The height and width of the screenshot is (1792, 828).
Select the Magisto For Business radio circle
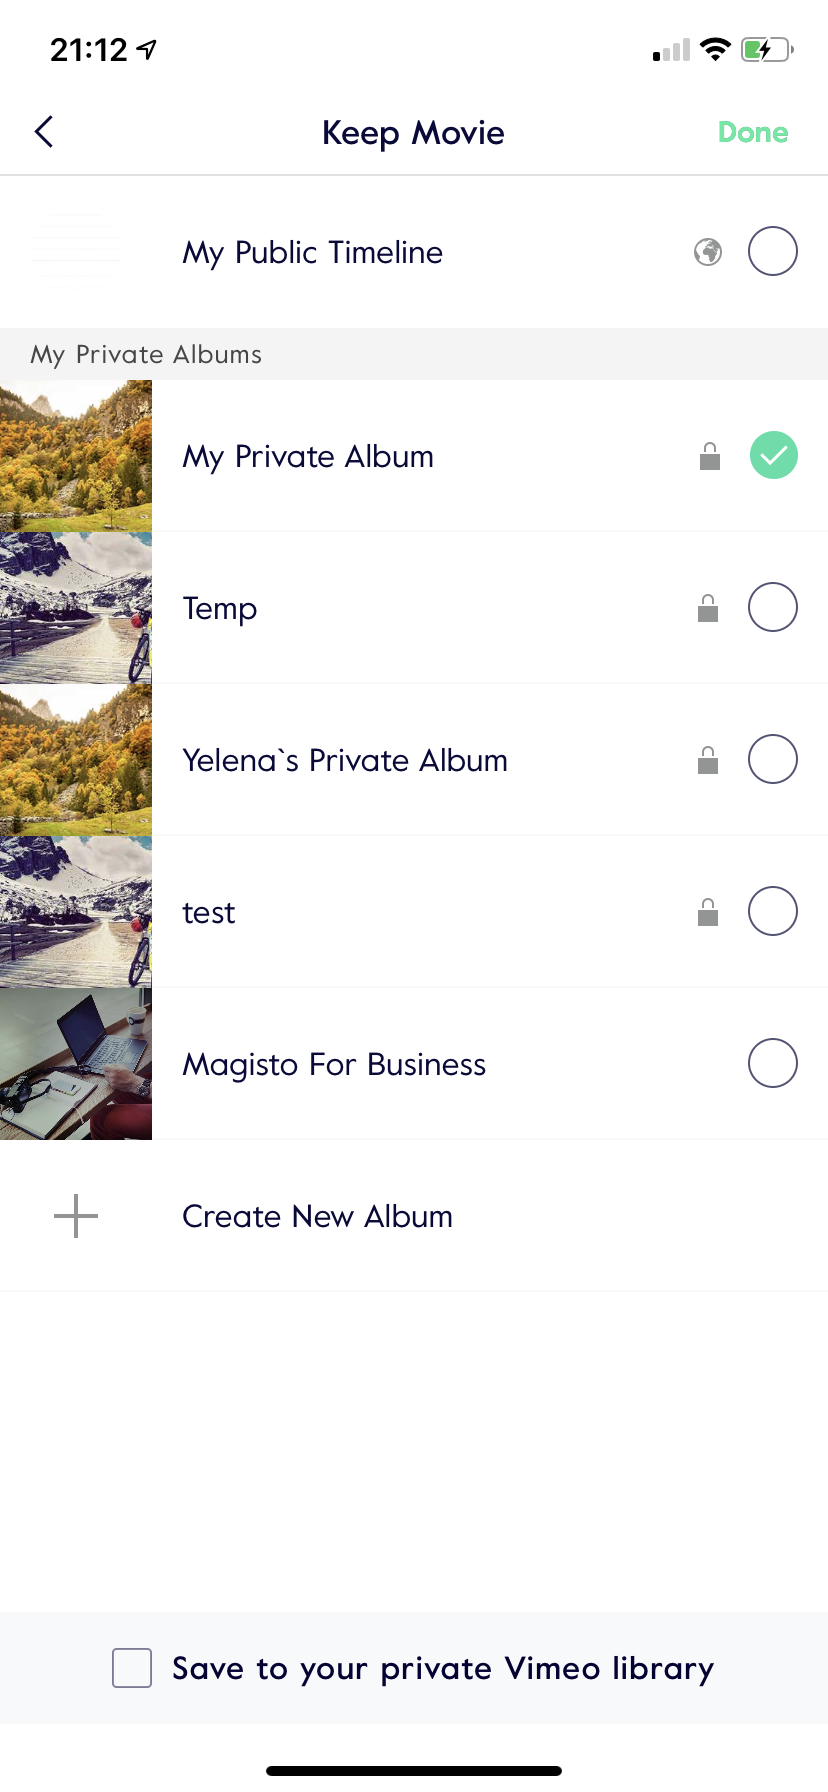point(773,1063)
